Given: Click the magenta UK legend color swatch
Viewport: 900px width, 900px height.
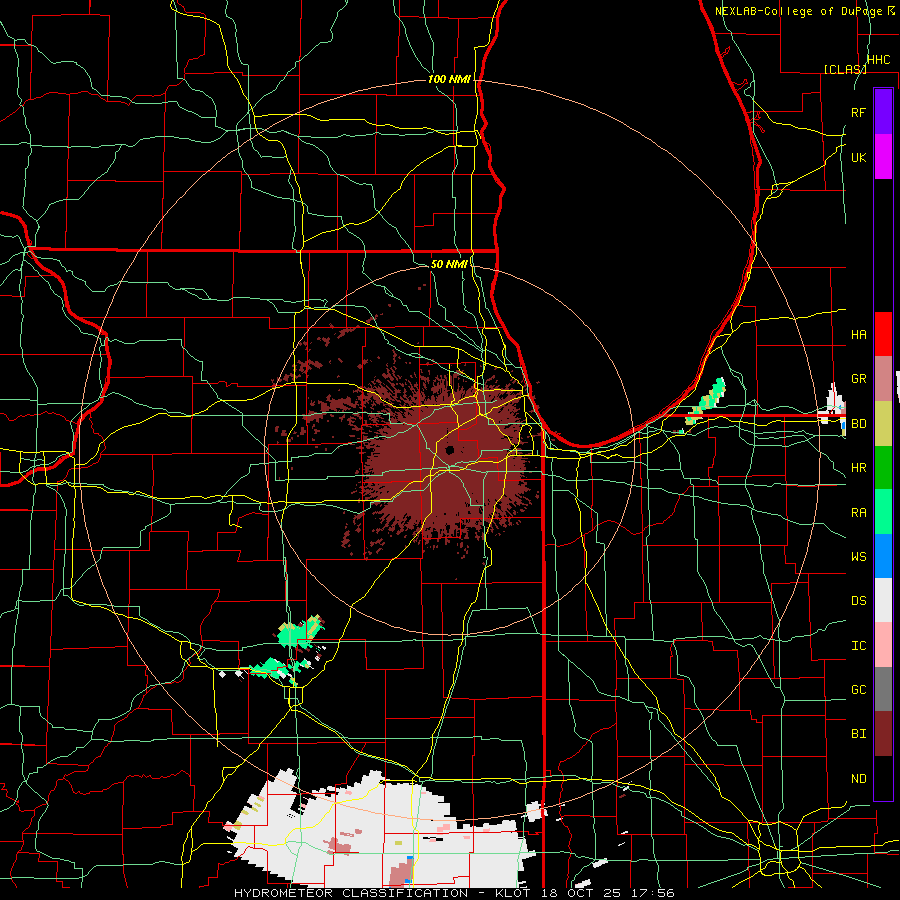Looking at the screenshot, I should [x=883, y=157].
